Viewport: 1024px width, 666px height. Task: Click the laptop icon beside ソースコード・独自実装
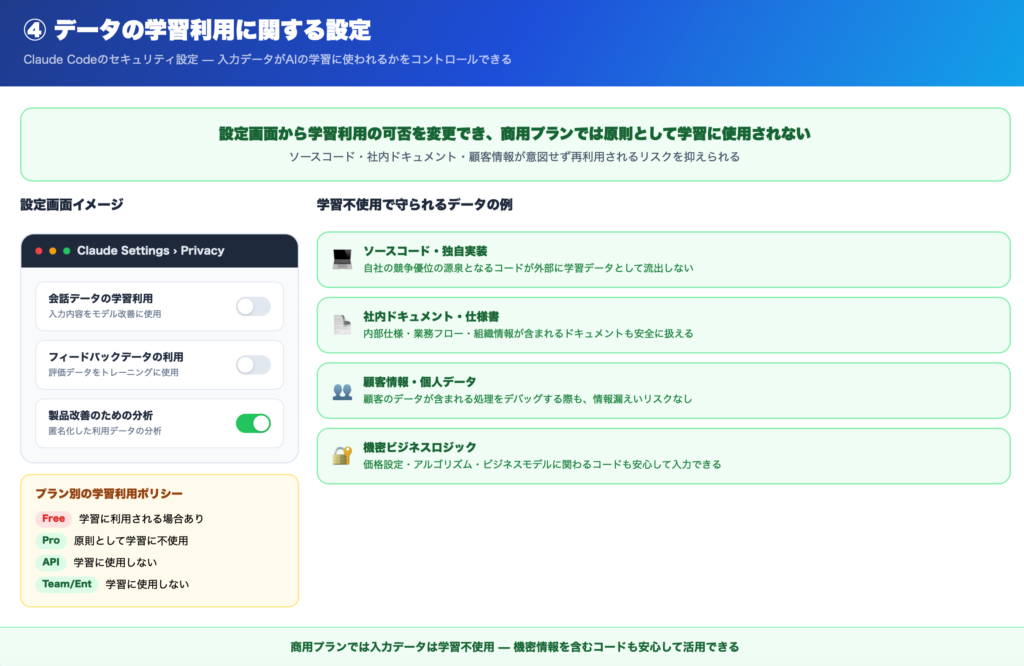(342, 259)
